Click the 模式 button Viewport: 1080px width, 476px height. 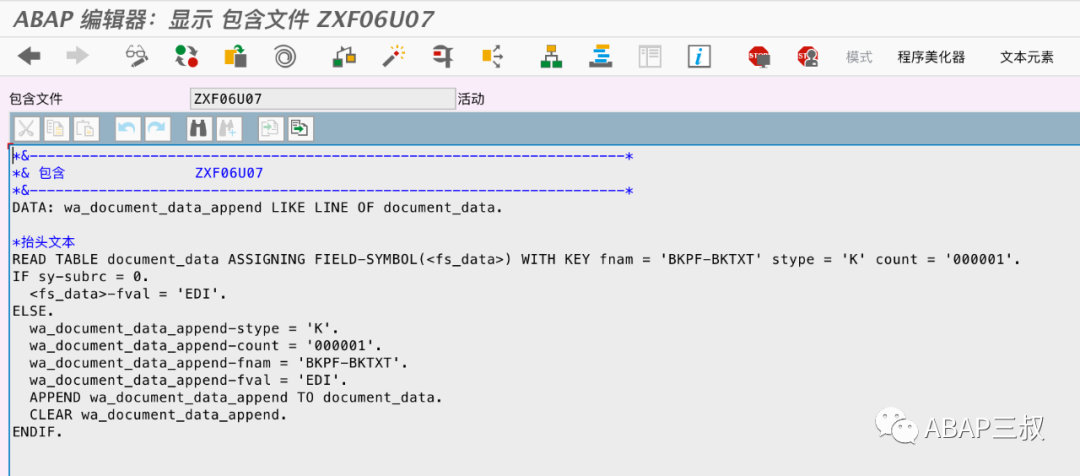[x=859, y=57]
